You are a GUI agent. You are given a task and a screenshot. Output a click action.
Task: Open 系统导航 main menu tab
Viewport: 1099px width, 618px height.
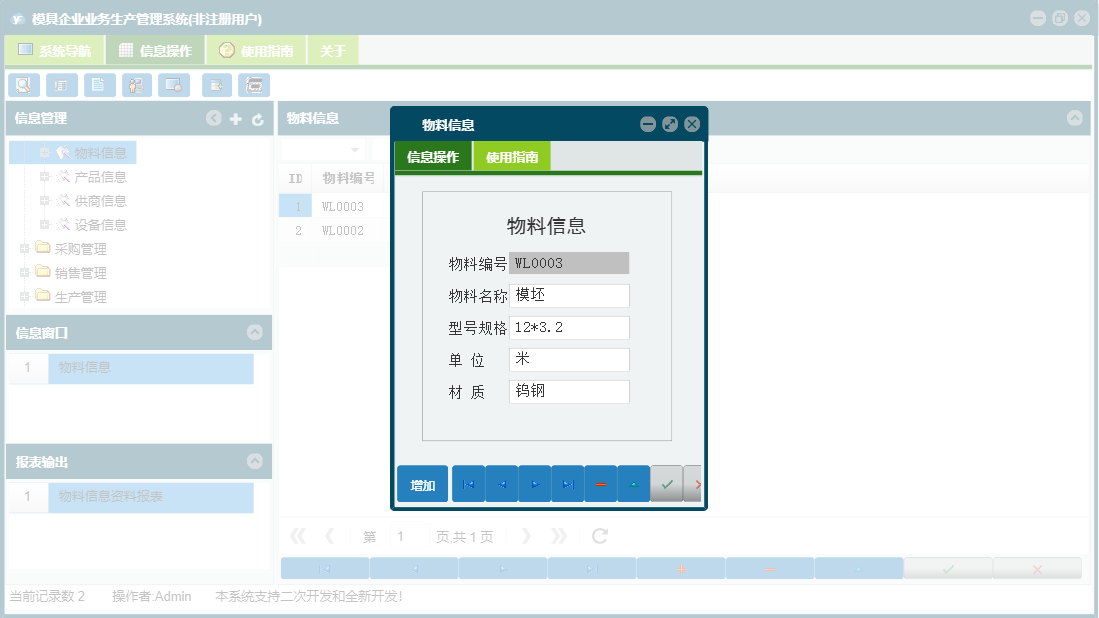pos(55,50)
